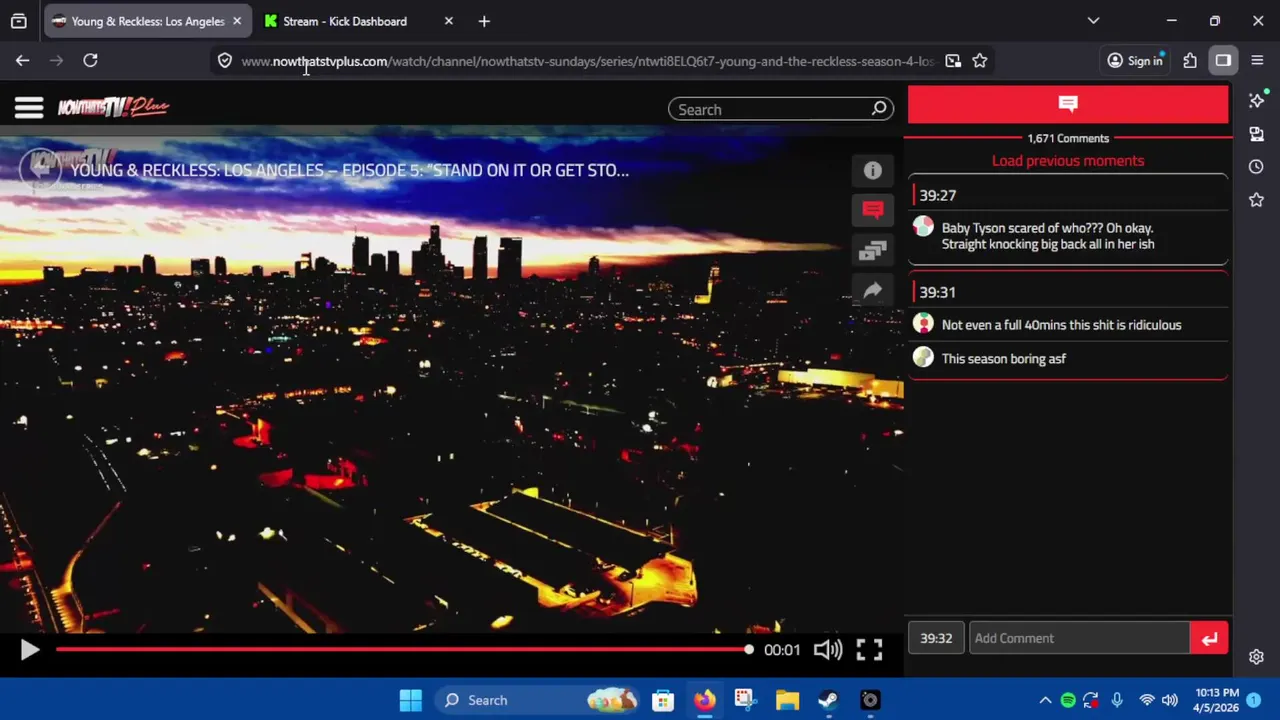Open Microsoft Store from taskbar
Viewport: 1280px width, 720px height.
663,700
